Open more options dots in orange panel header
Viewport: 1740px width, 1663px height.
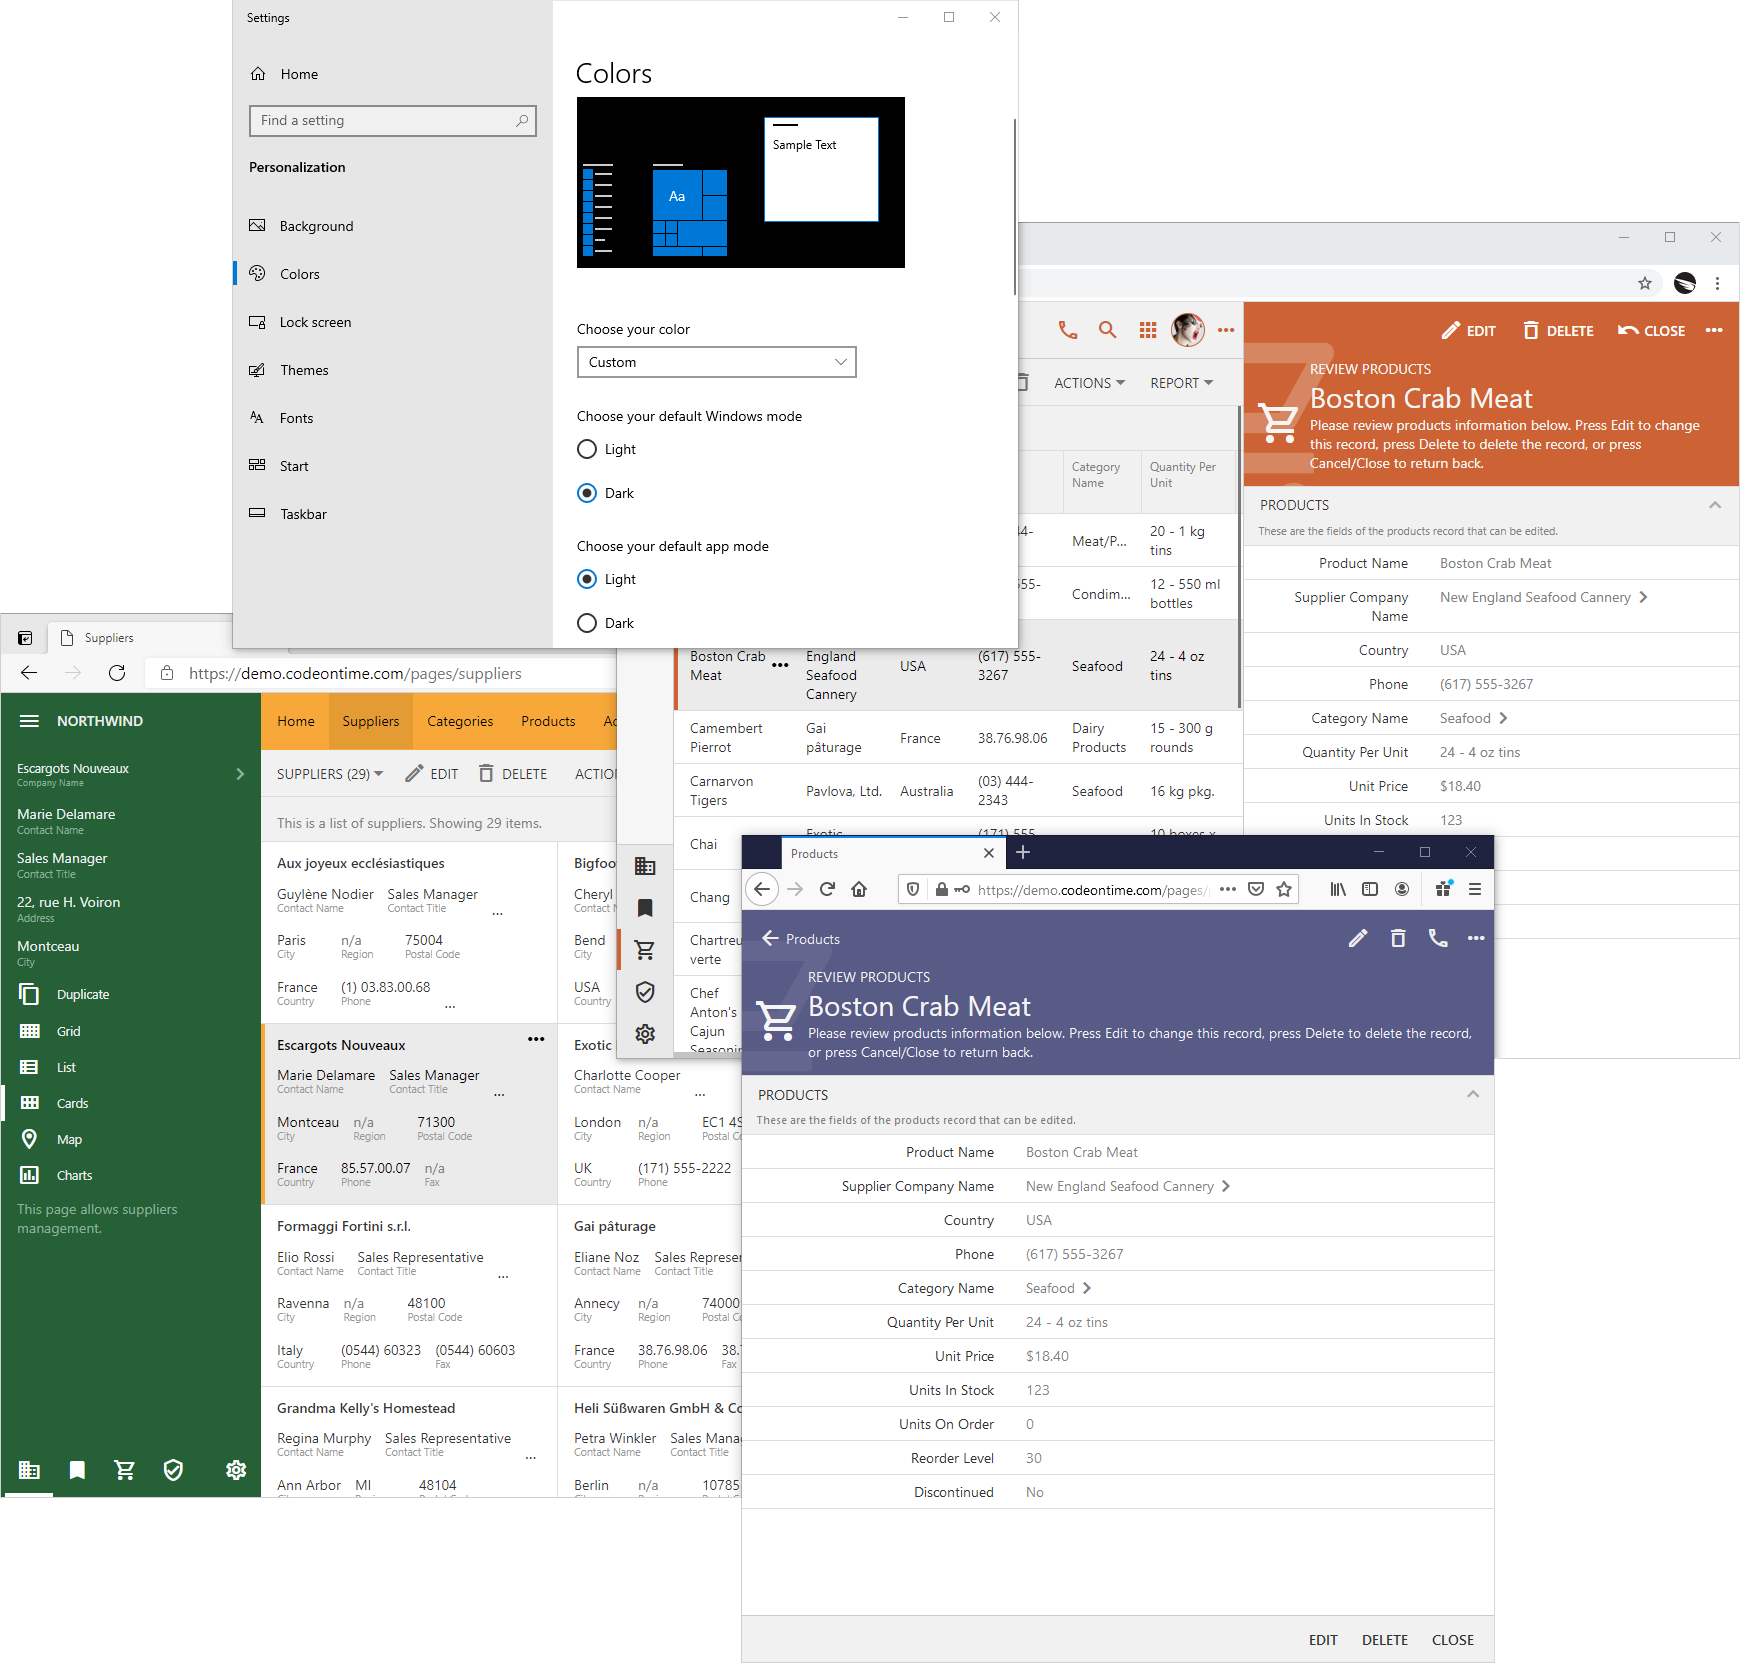click(1714, 330)
